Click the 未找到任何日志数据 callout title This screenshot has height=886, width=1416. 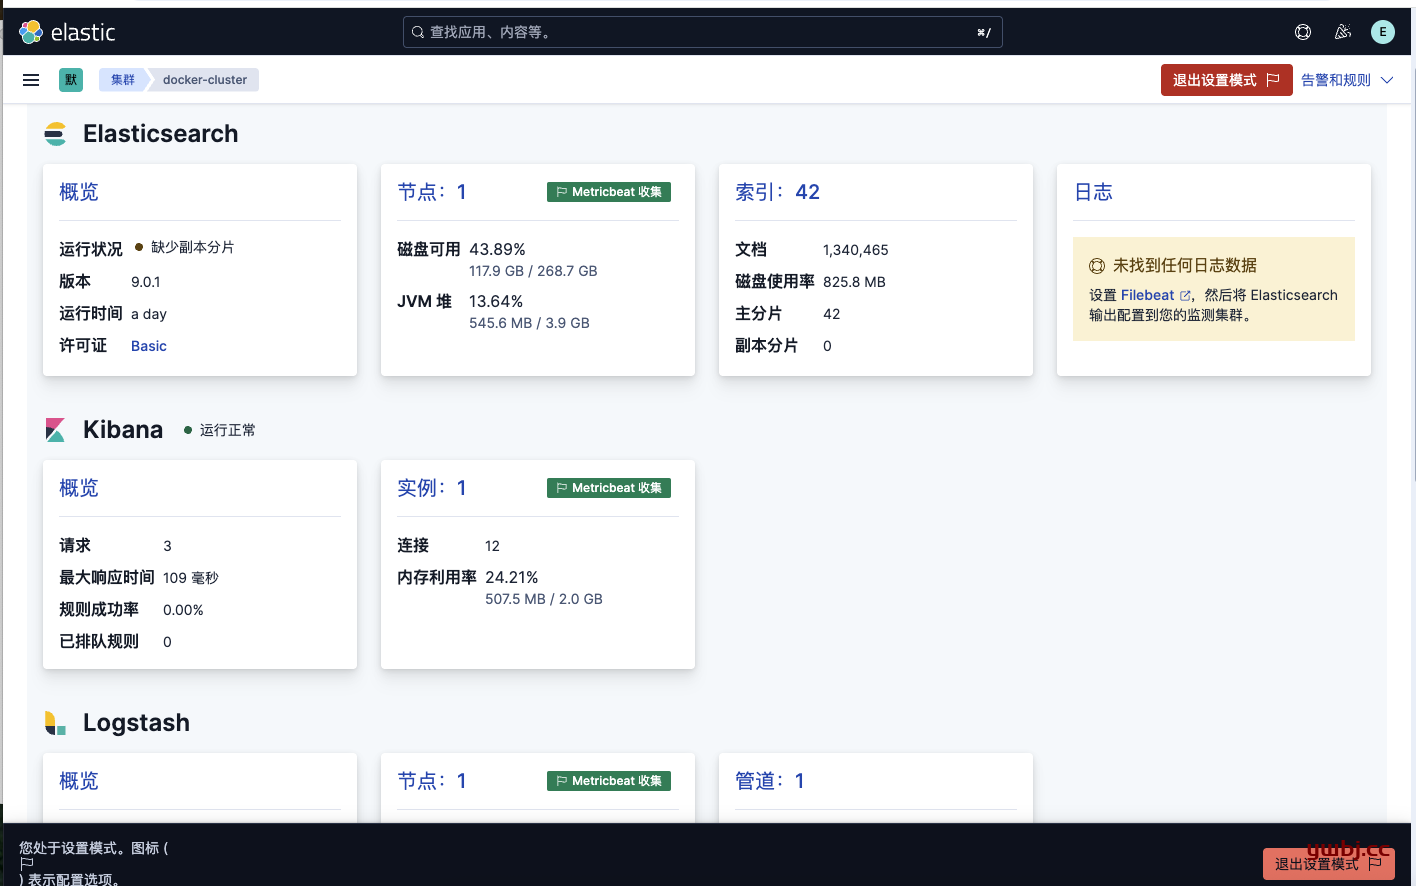coord(1185,265)
